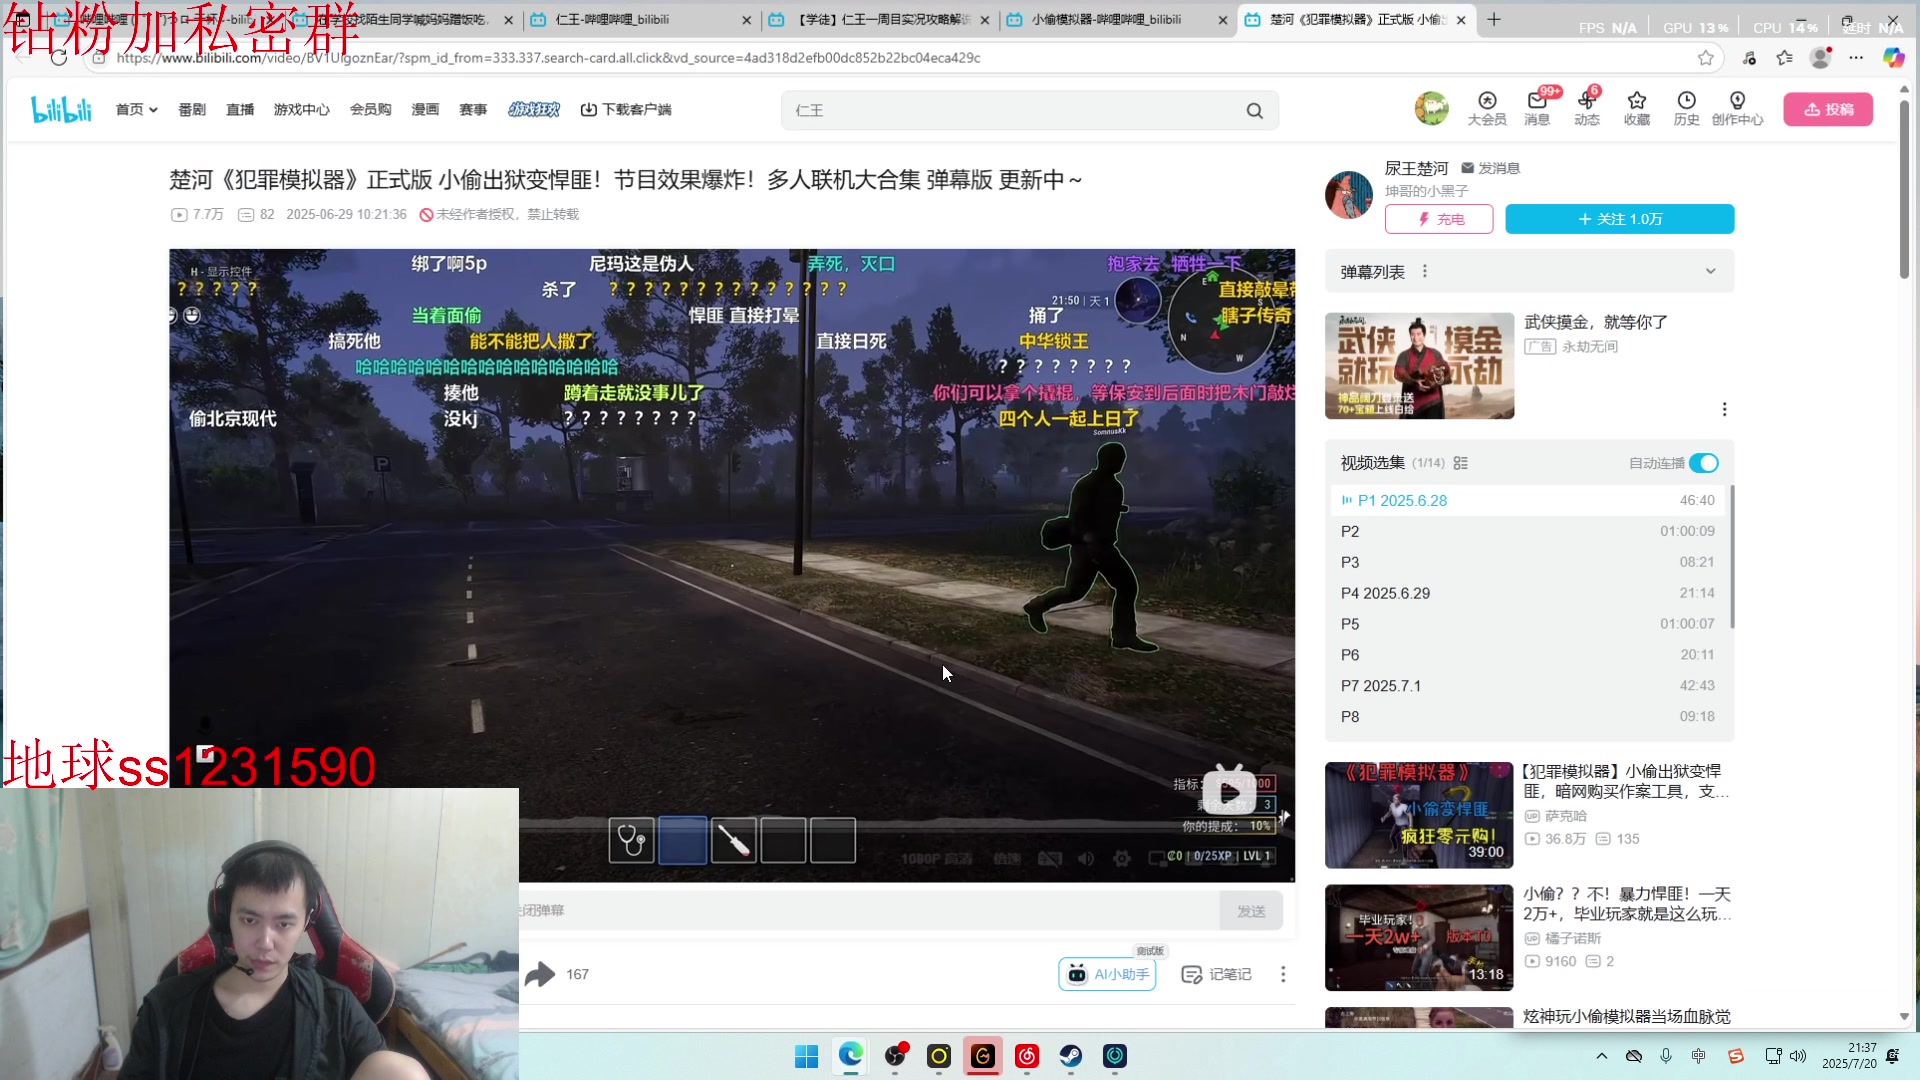The width and height of the screenshot is (1920, 1080).
Task: Select episode P5 in playlist
Action: point(1527,624)
